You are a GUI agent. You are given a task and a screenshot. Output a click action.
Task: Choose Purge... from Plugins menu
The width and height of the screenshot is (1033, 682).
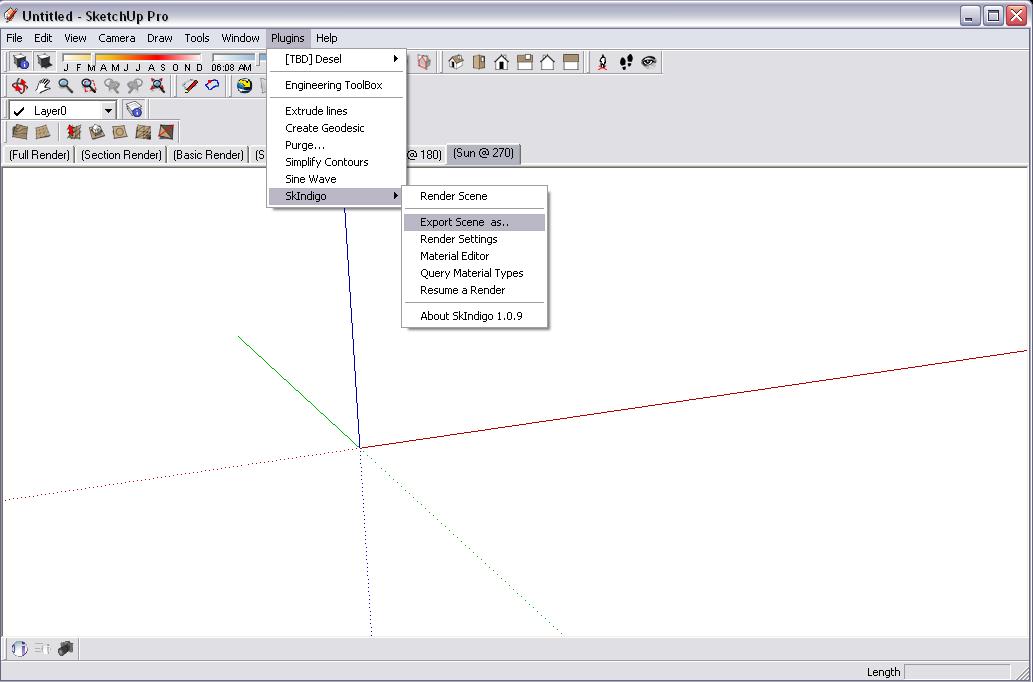click(336, 145)
